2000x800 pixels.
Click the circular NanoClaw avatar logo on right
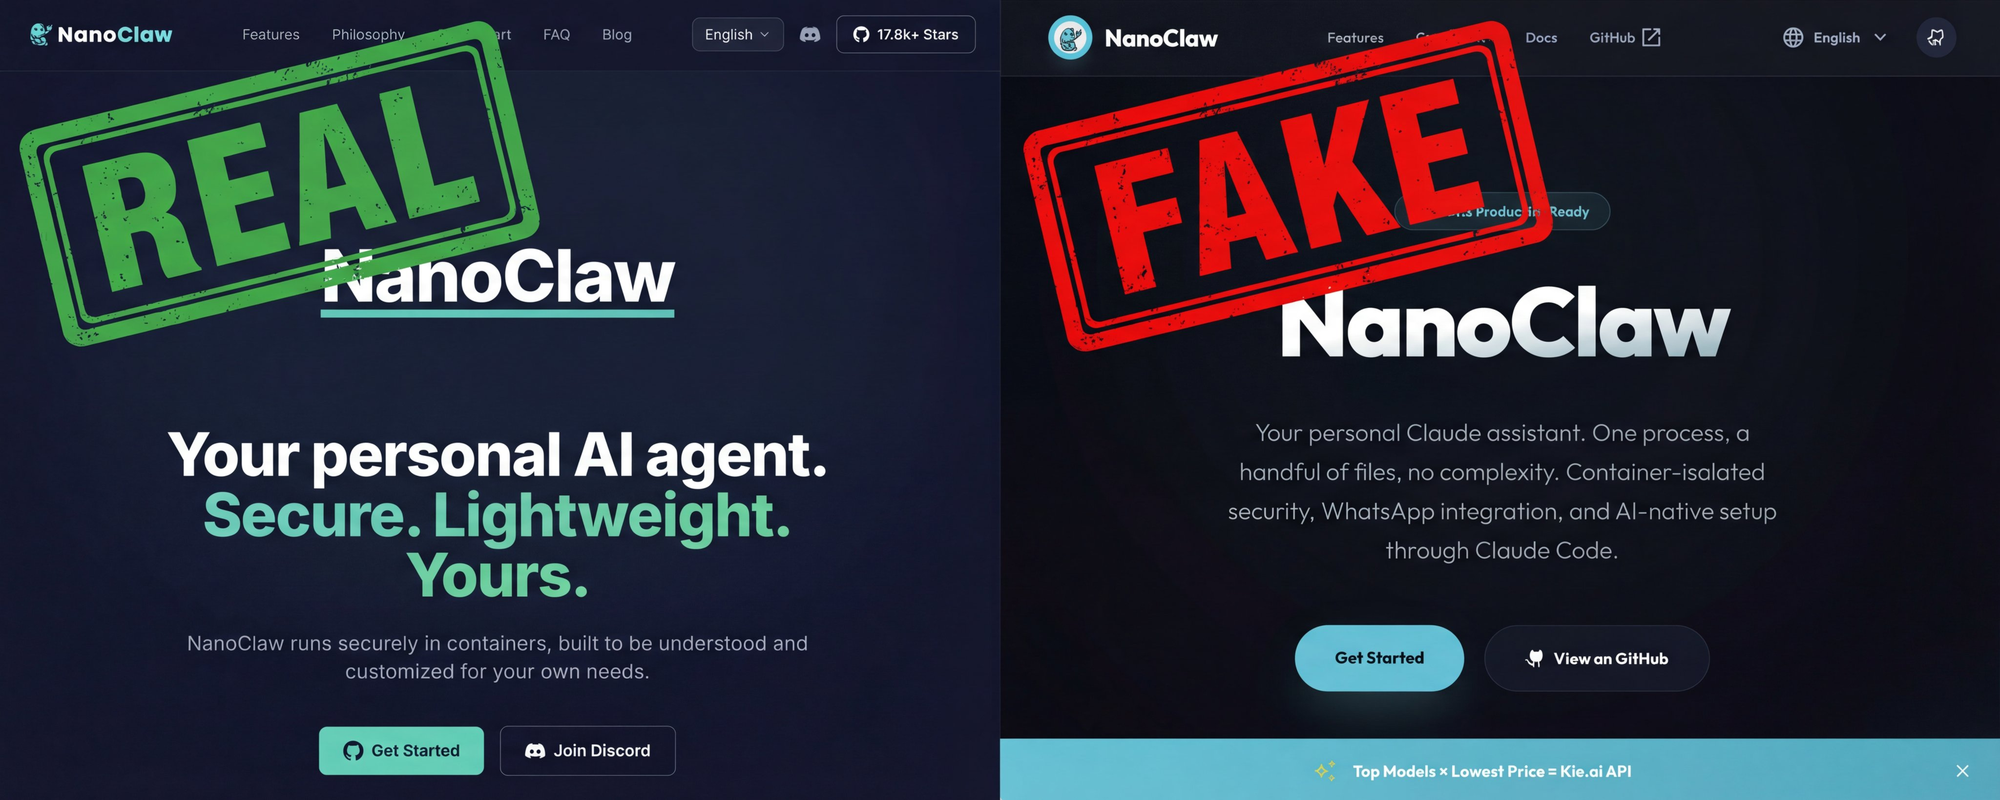[1070, 38]
